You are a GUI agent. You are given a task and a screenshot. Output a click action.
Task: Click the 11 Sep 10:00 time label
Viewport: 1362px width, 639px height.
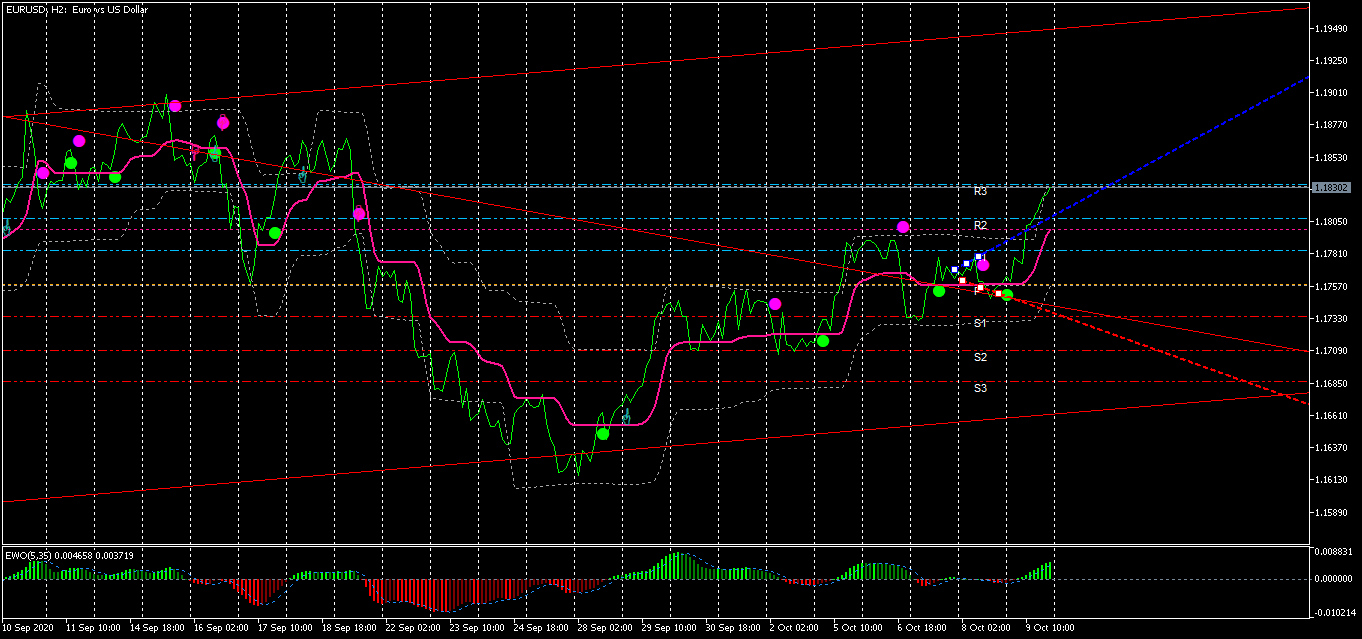[94, 628]
